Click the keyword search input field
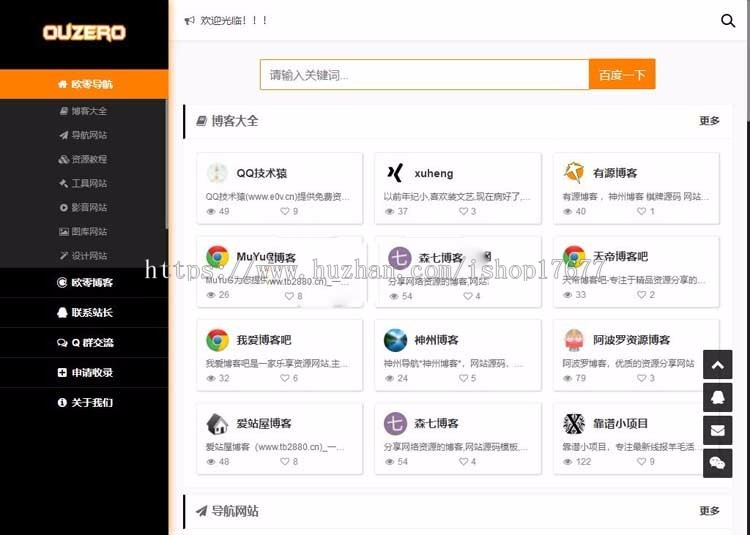This screenshot has width=750, height=535. point(424,75)
